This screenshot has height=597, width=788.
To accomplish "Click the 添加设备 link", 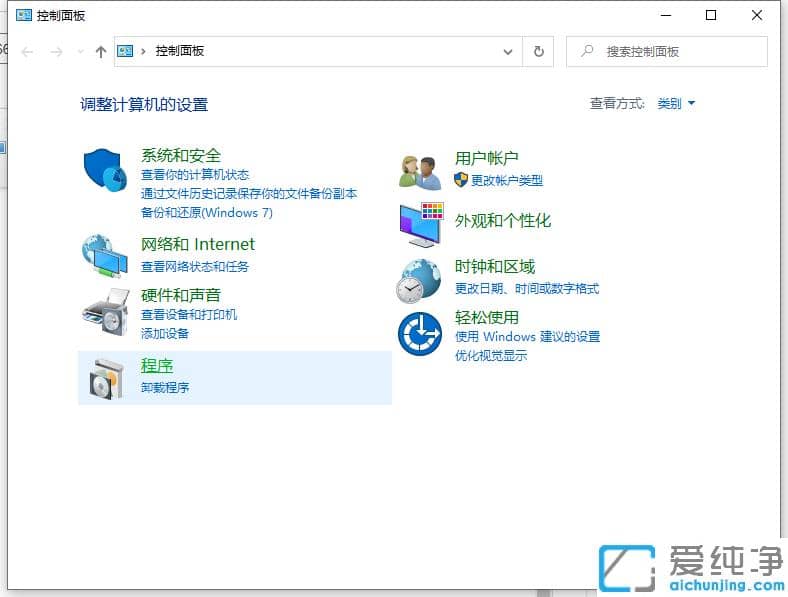I will [x=165, y=334].
